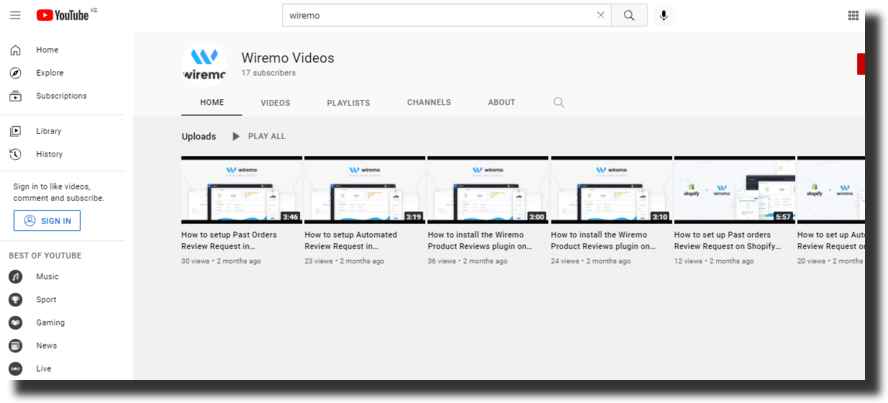
Task: Click the 12 views 2 months ago text
Action: (x=714, y=261)
